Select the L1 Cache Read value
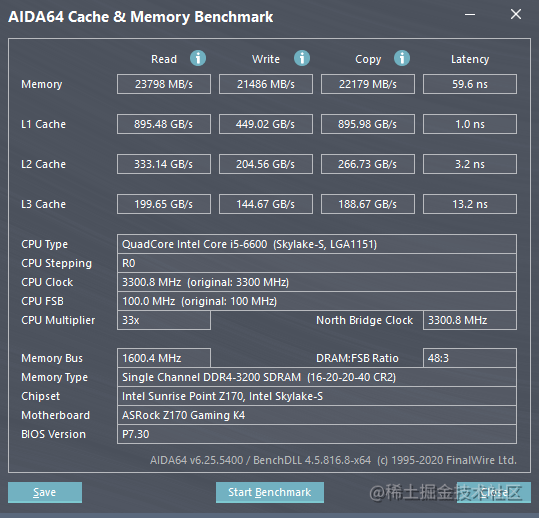The height and width of the screenshot is (518, 539). coord(164,124)
